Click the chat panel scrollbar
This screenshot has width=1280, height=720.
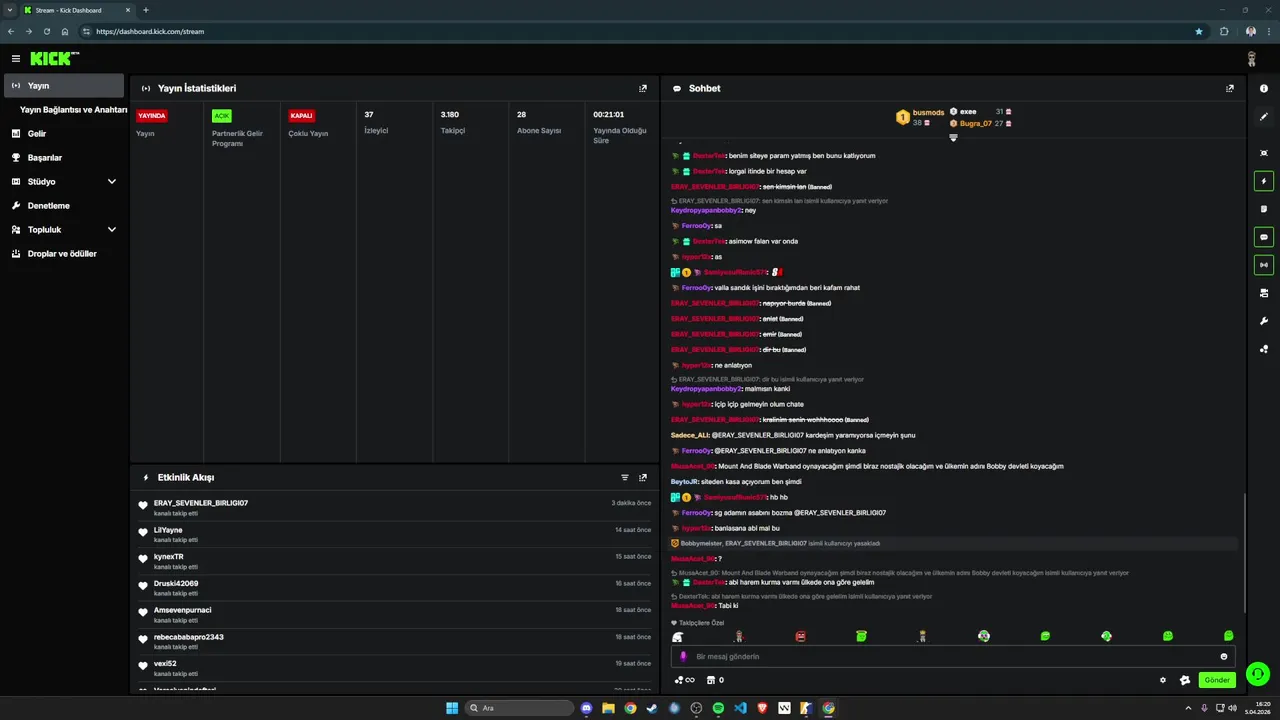pos(1245,553)
